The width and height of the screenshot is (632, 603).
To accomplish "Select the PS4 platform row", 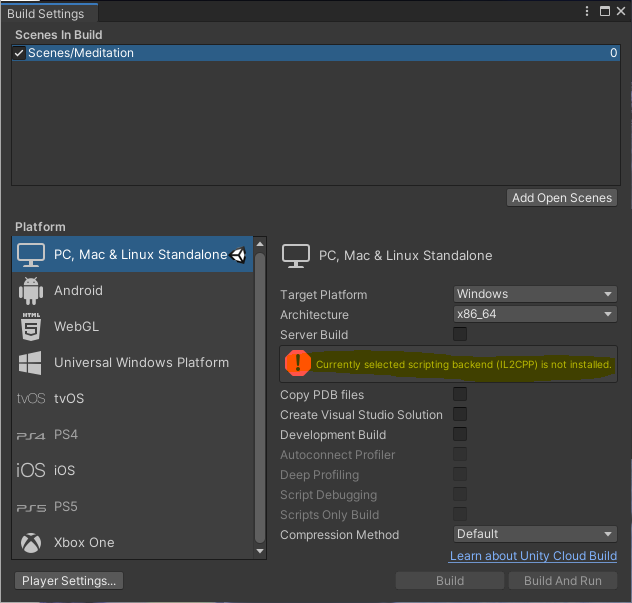I will coord(133,435).
